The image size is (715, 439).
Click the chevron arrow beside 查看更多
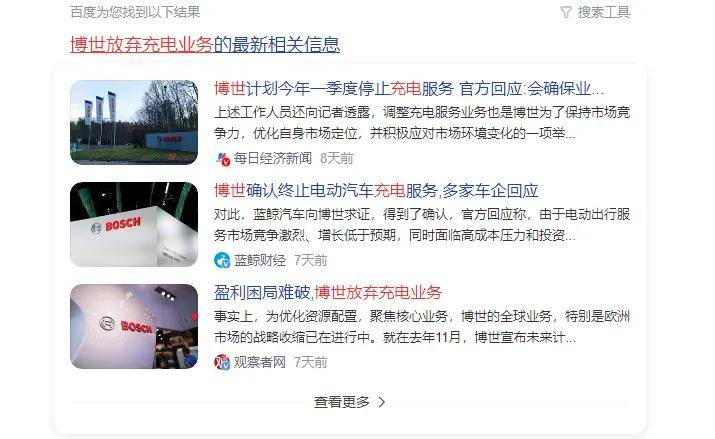(x=382, y=402)
